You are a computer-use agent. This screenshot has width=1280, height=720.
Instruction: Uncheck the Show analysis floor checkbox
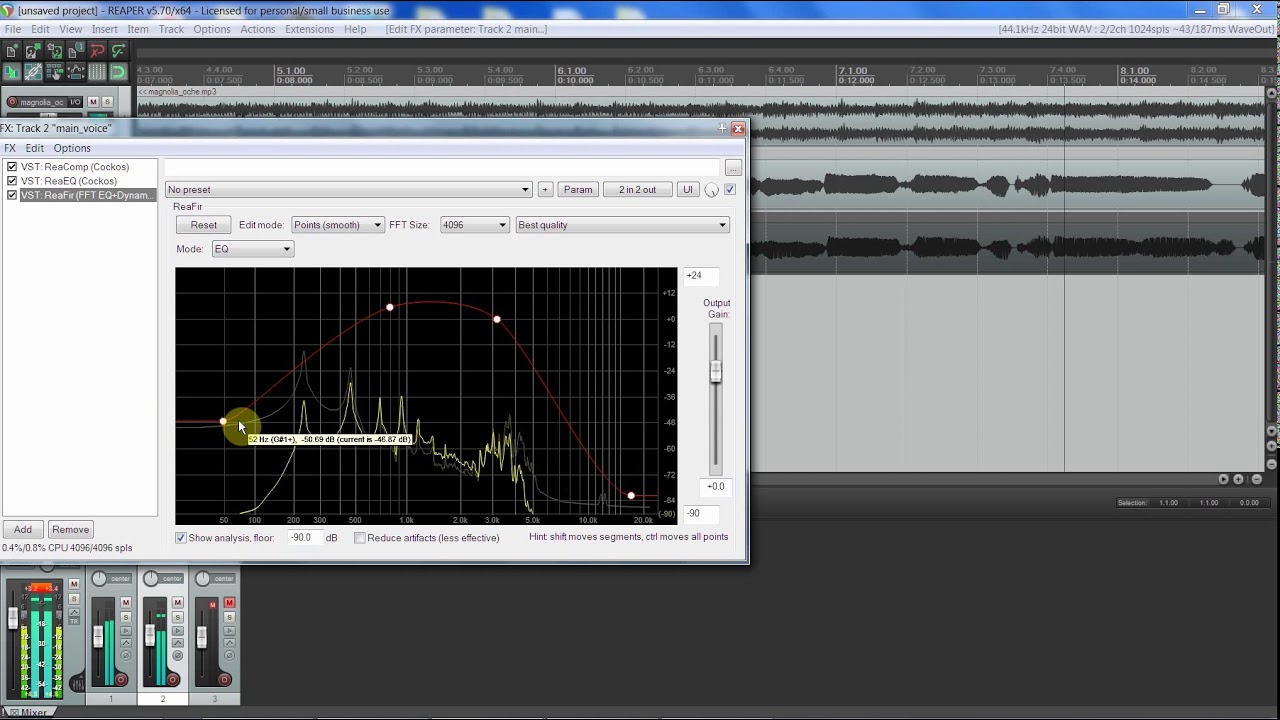(x=181, y=538)
